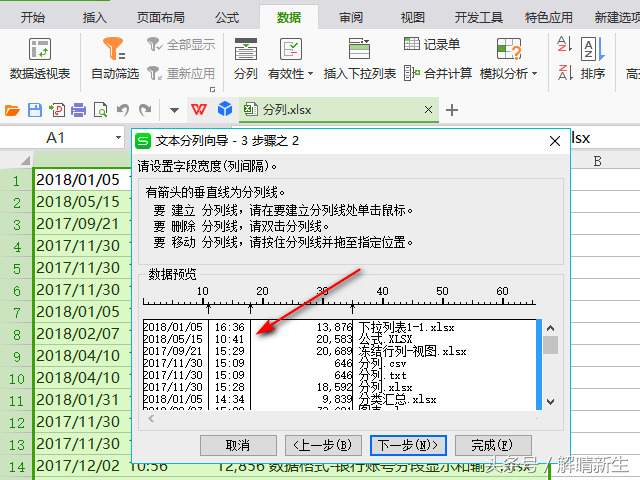Close the 分列.xlsx document tab

(x=428, y=109)
